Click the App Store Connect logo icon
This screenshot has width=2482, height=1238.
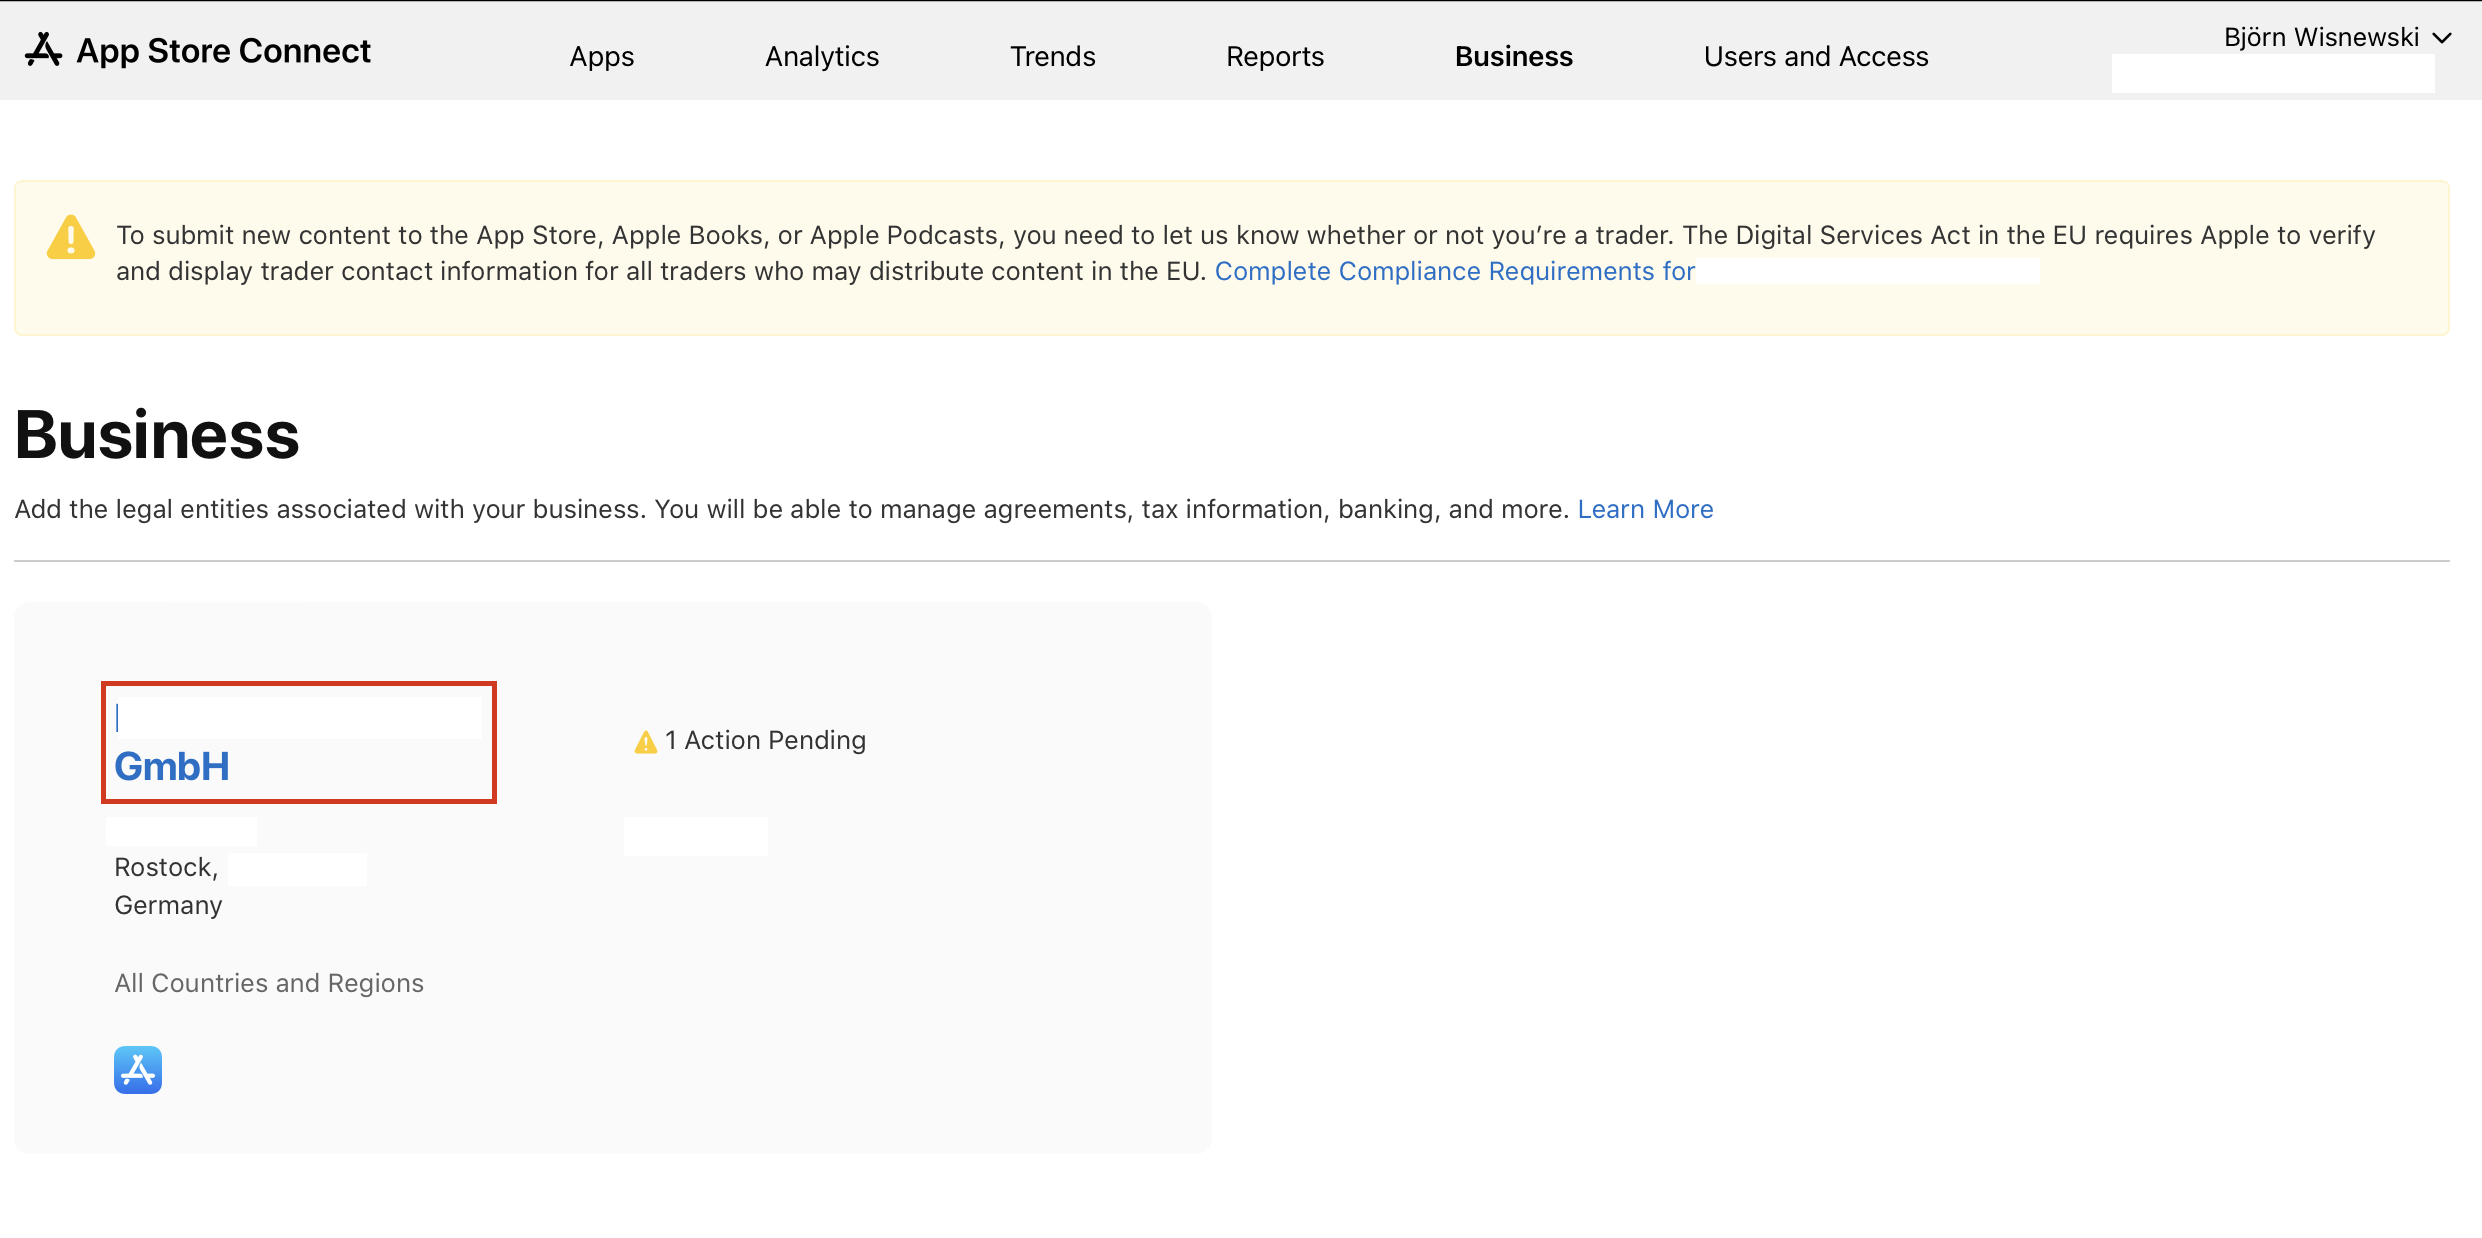(x=43, y=50)
